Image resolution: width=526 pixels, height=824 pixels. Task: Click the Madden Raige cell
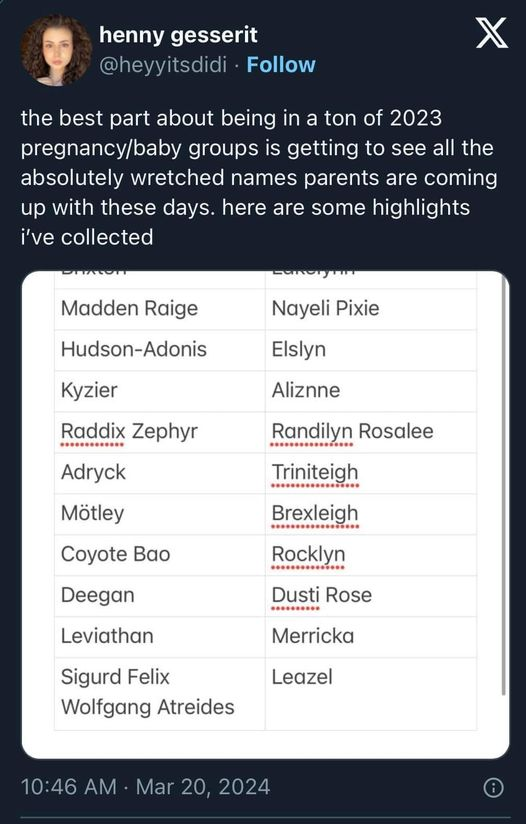160,309
